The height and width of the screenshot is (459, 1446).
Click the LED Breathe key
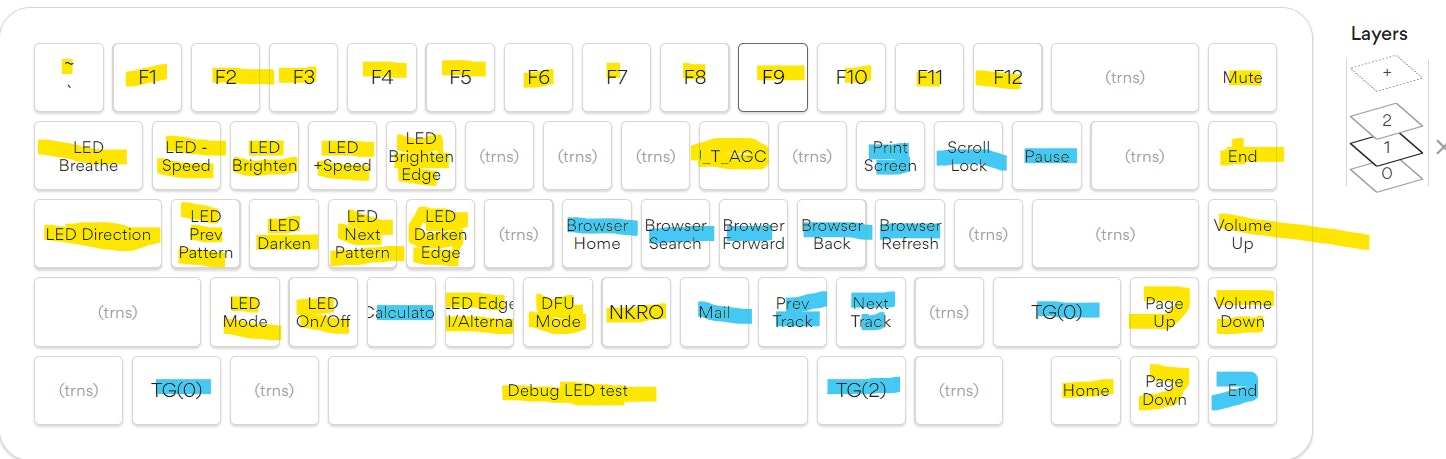pos(88,156)
